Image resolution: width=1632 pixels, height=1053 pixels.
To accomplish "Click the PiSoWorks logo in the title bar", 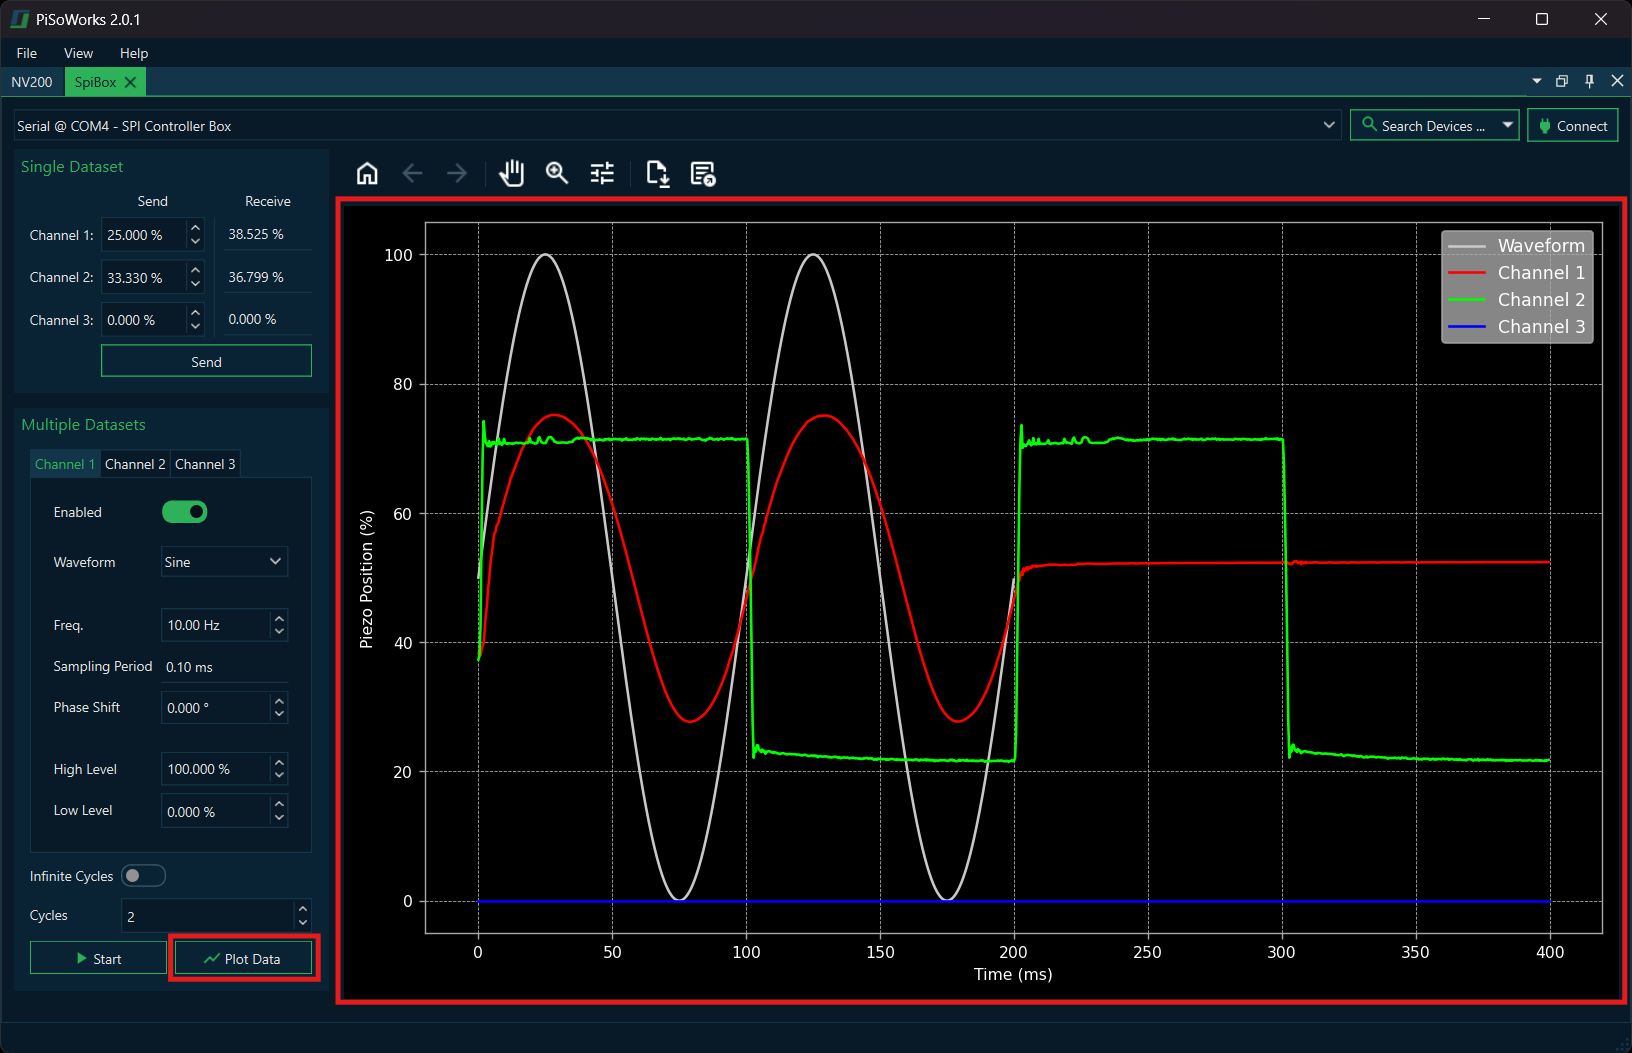I will click(x=18, y=18).
